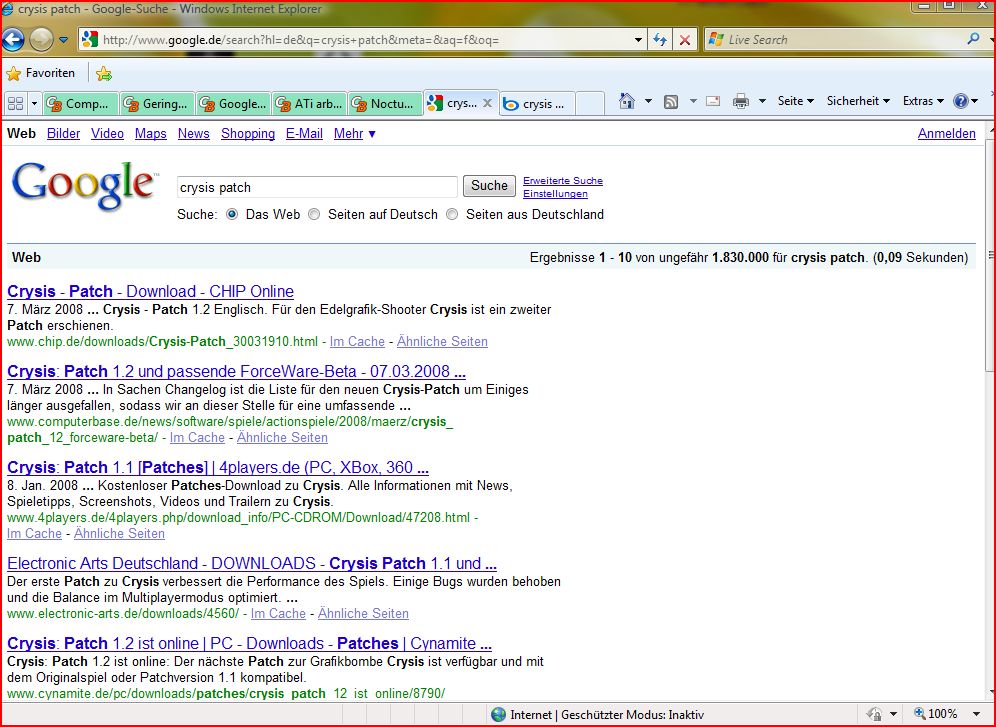Click the Live Search magnifier icon
Screen dimensions: 996x727
[x=972, y=39]
